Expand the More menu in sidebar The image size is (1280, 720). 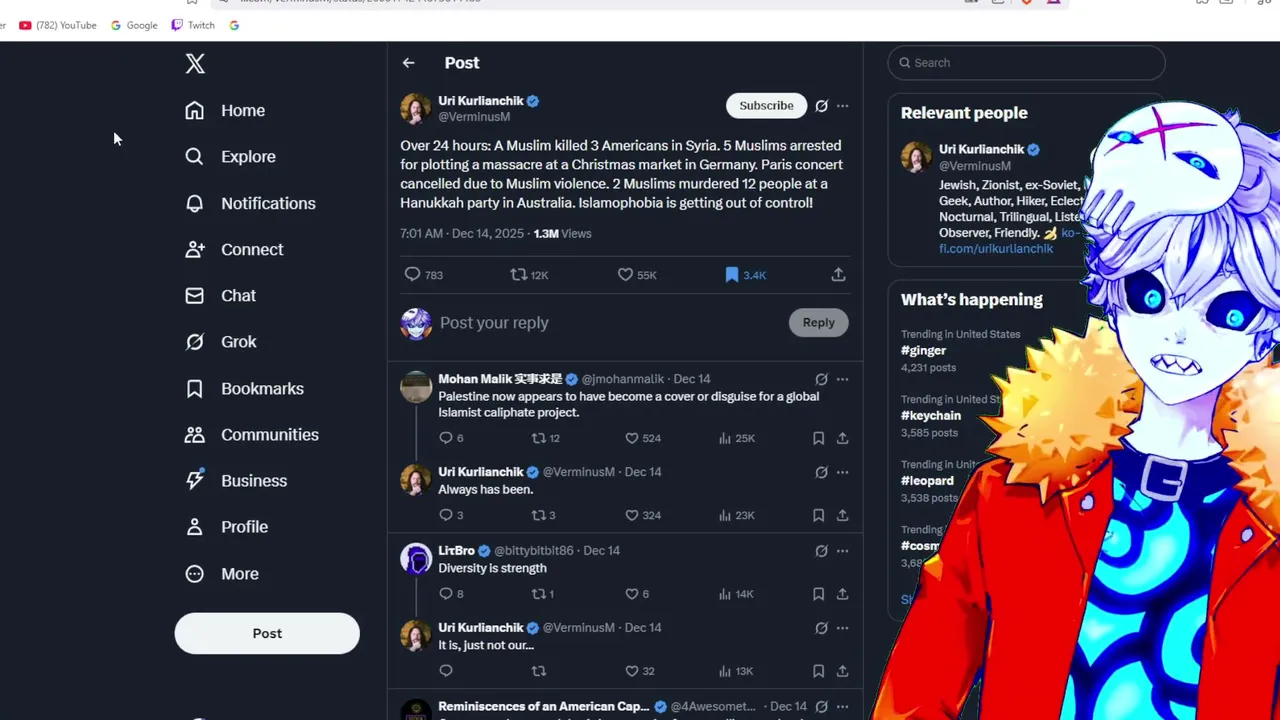[x=222, y=574]
